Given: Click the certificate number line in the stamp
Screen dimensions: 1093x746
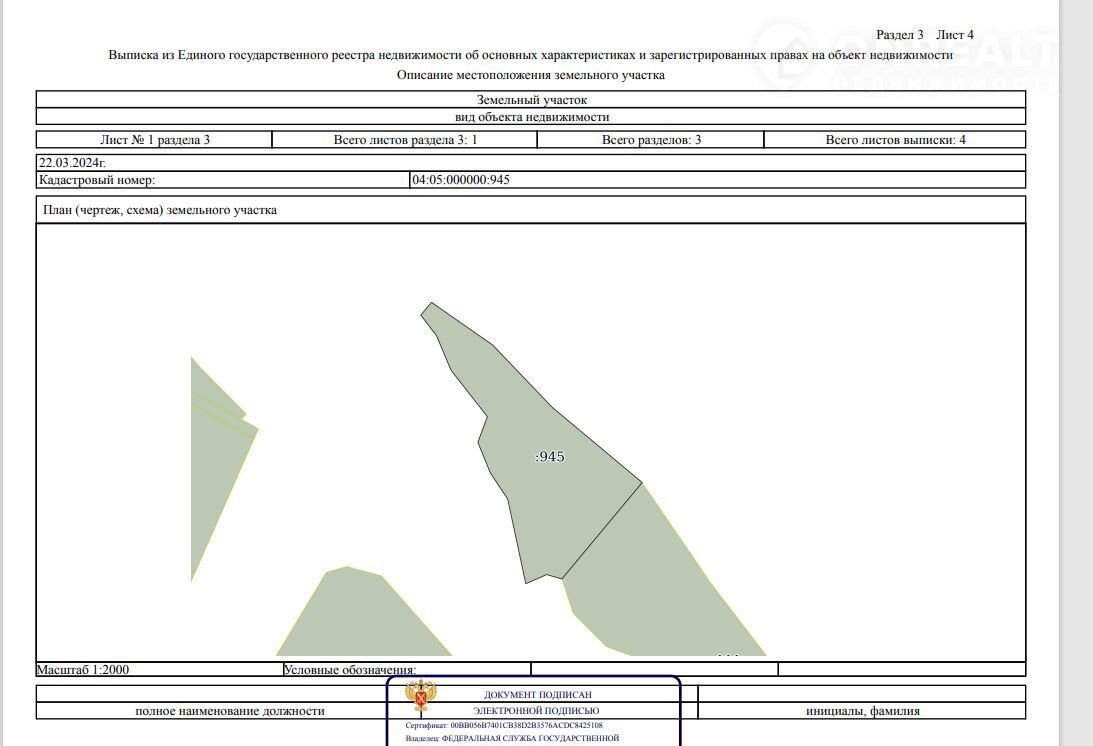Looking at the screenshot, I should coord(504,725).
